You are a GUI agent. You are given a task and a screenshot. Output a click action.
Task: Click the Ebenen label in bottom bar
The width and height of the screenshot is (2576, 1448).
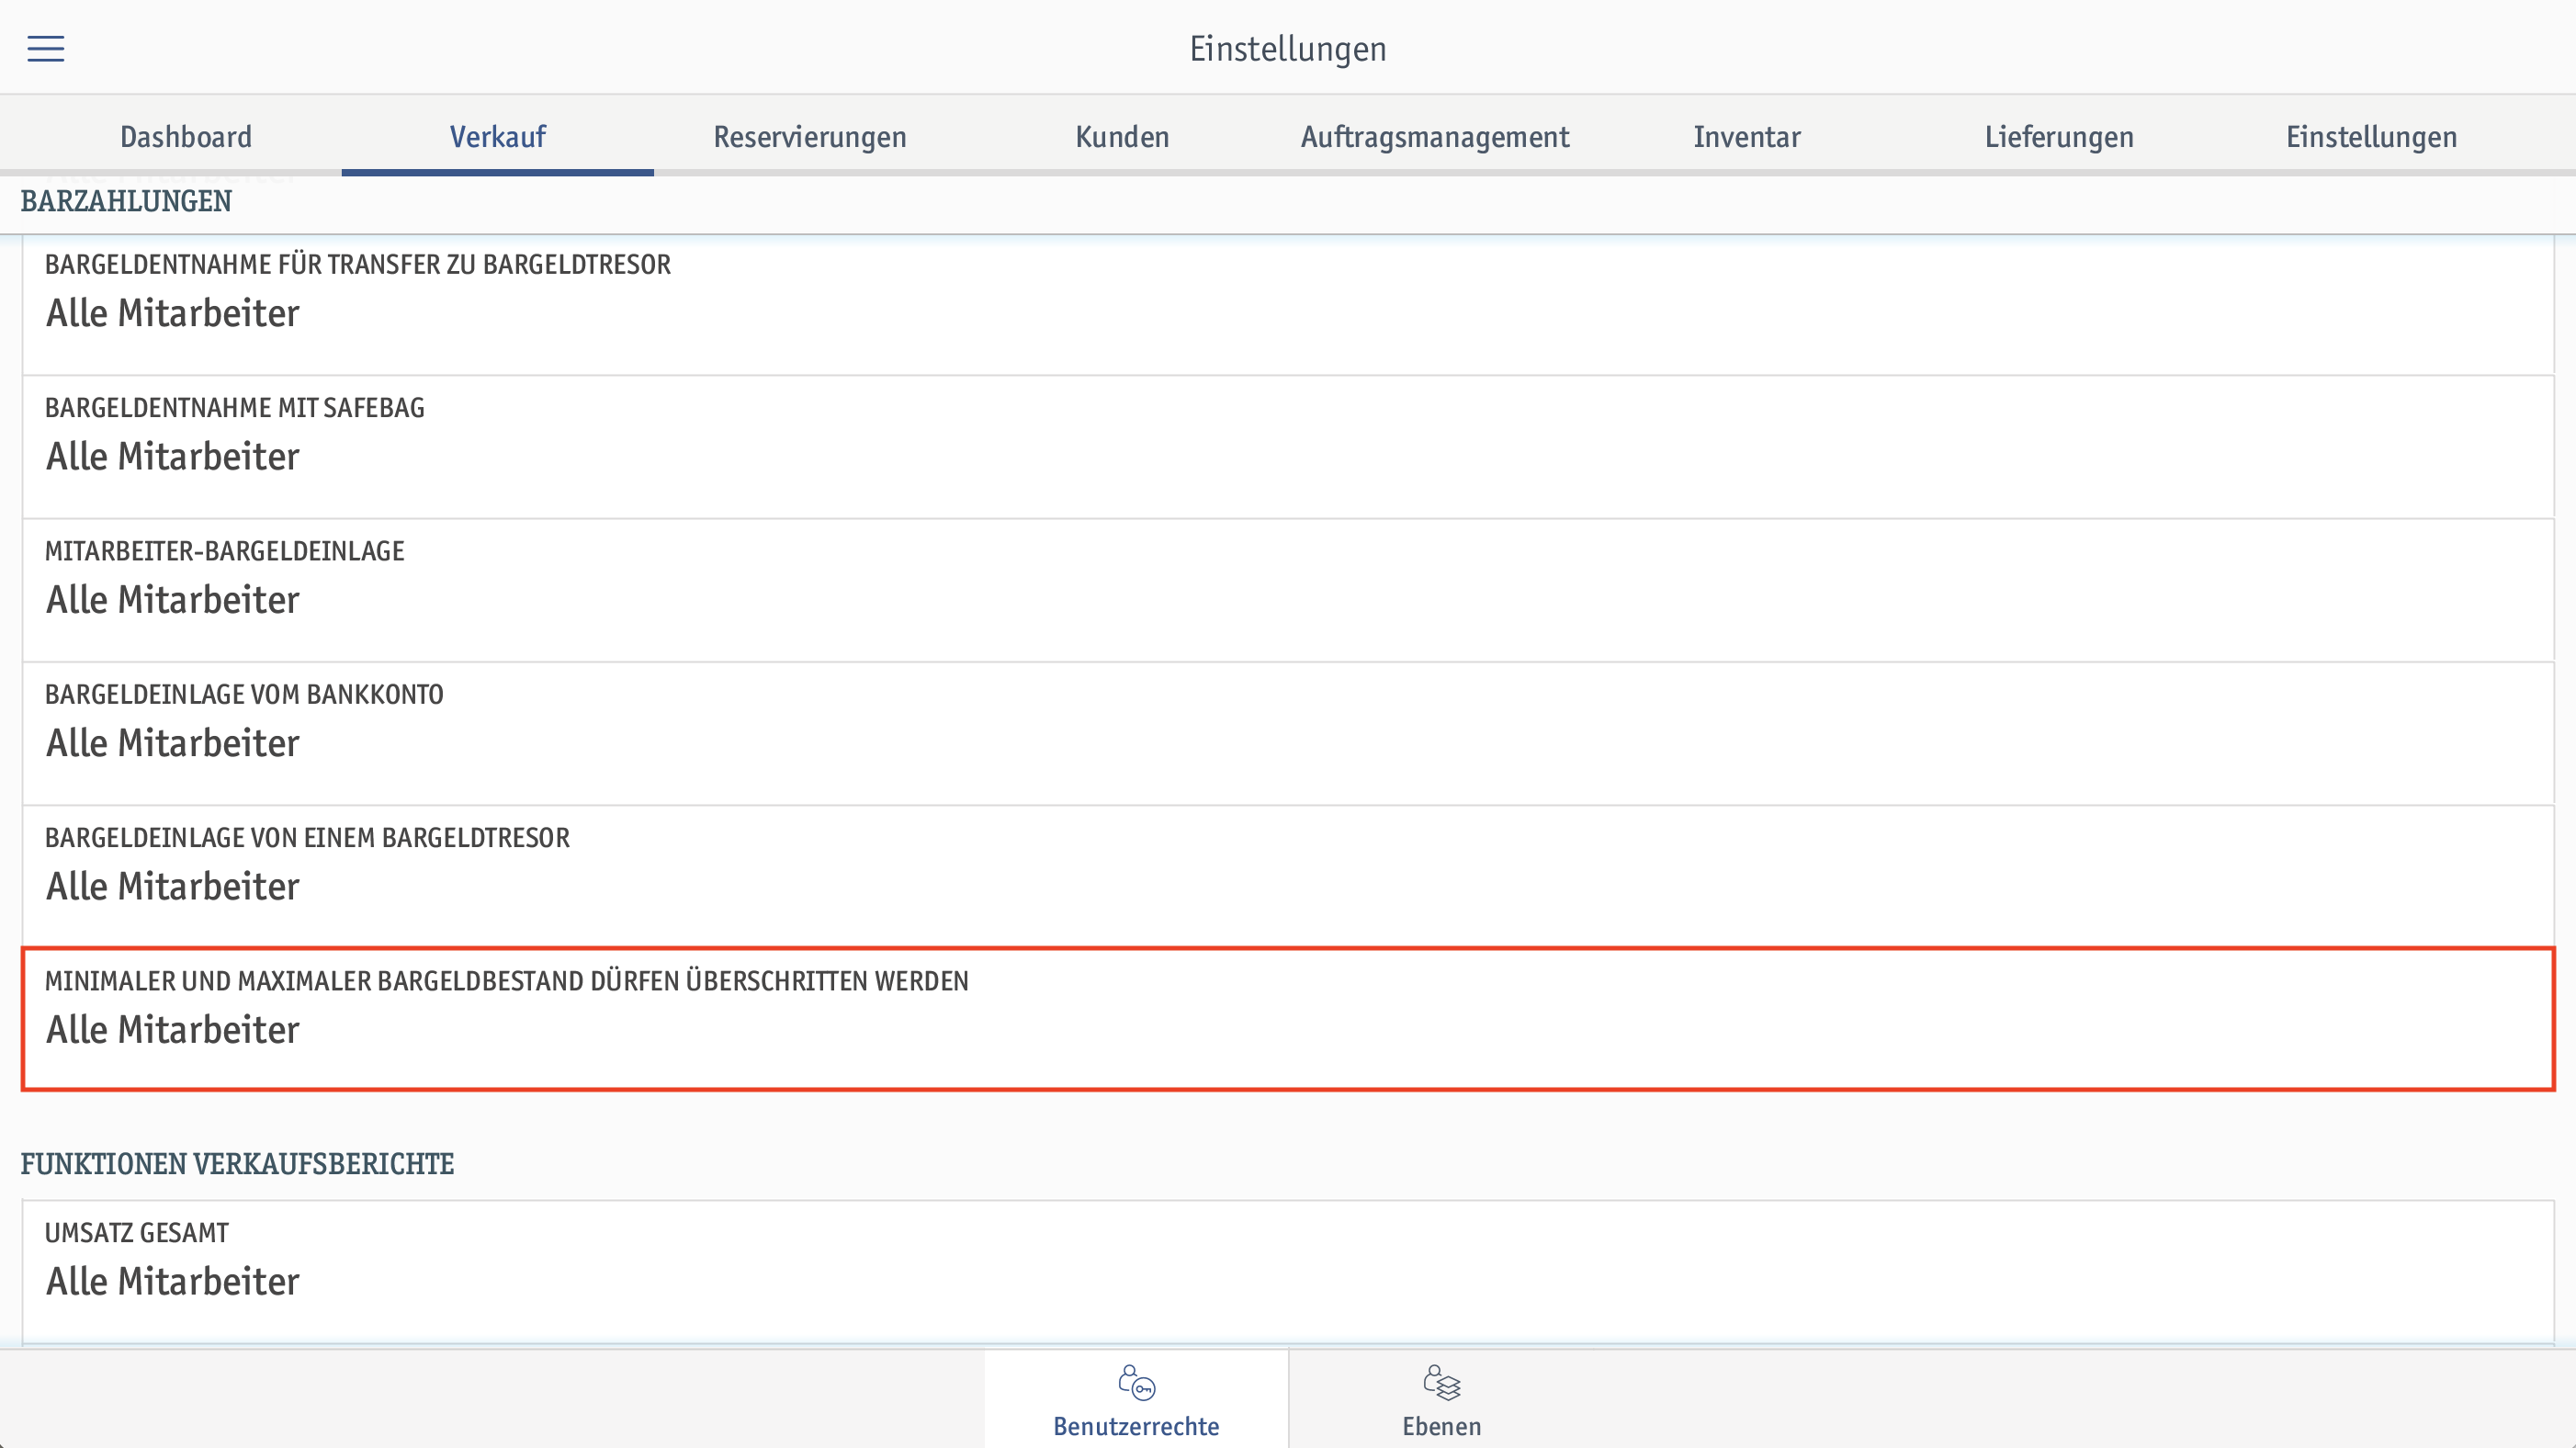click(1441, 1426)
